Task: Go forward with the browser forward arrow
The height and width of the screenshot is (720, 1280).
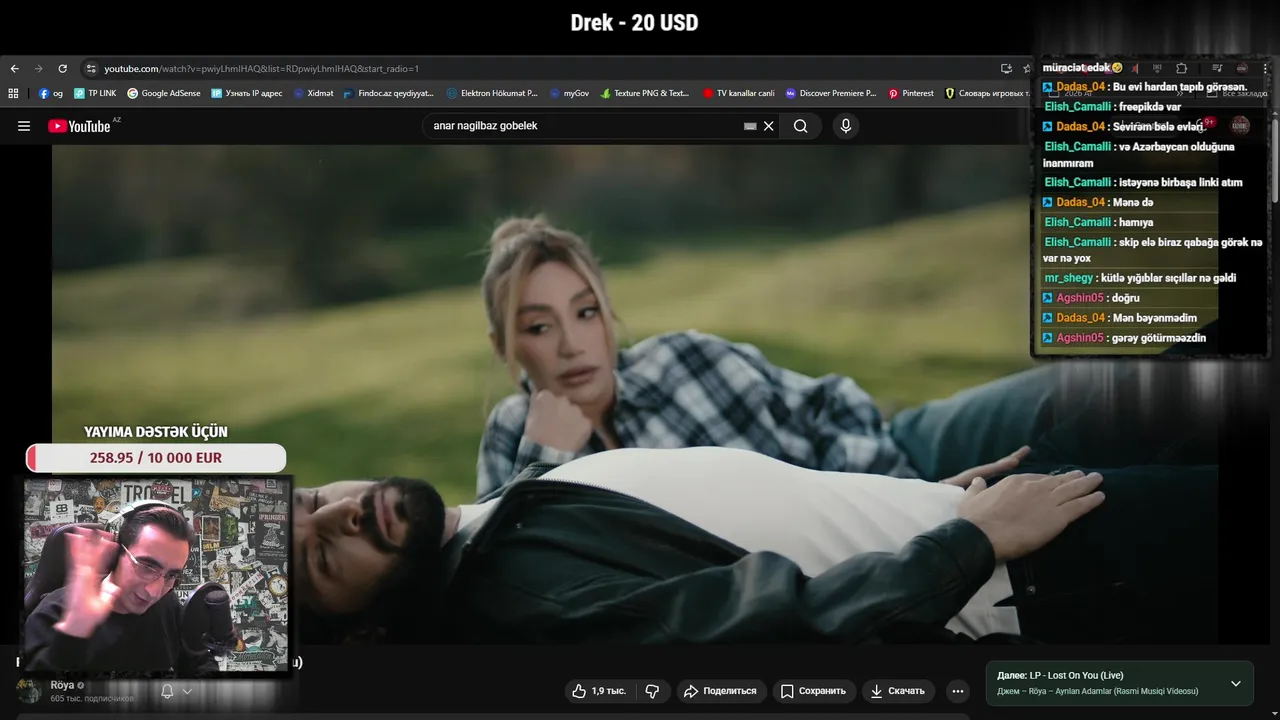Action: 38,69
